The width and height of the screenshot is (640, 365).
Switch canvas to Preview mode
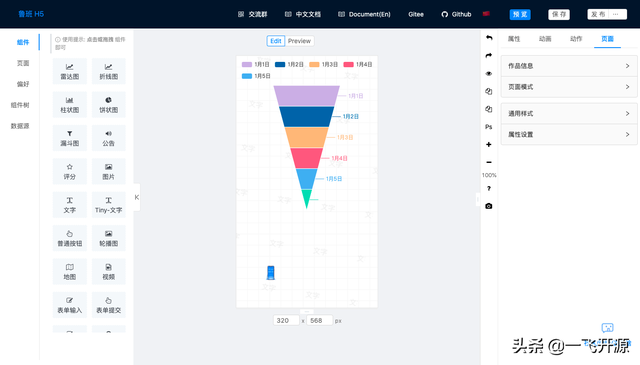[299, 41]
